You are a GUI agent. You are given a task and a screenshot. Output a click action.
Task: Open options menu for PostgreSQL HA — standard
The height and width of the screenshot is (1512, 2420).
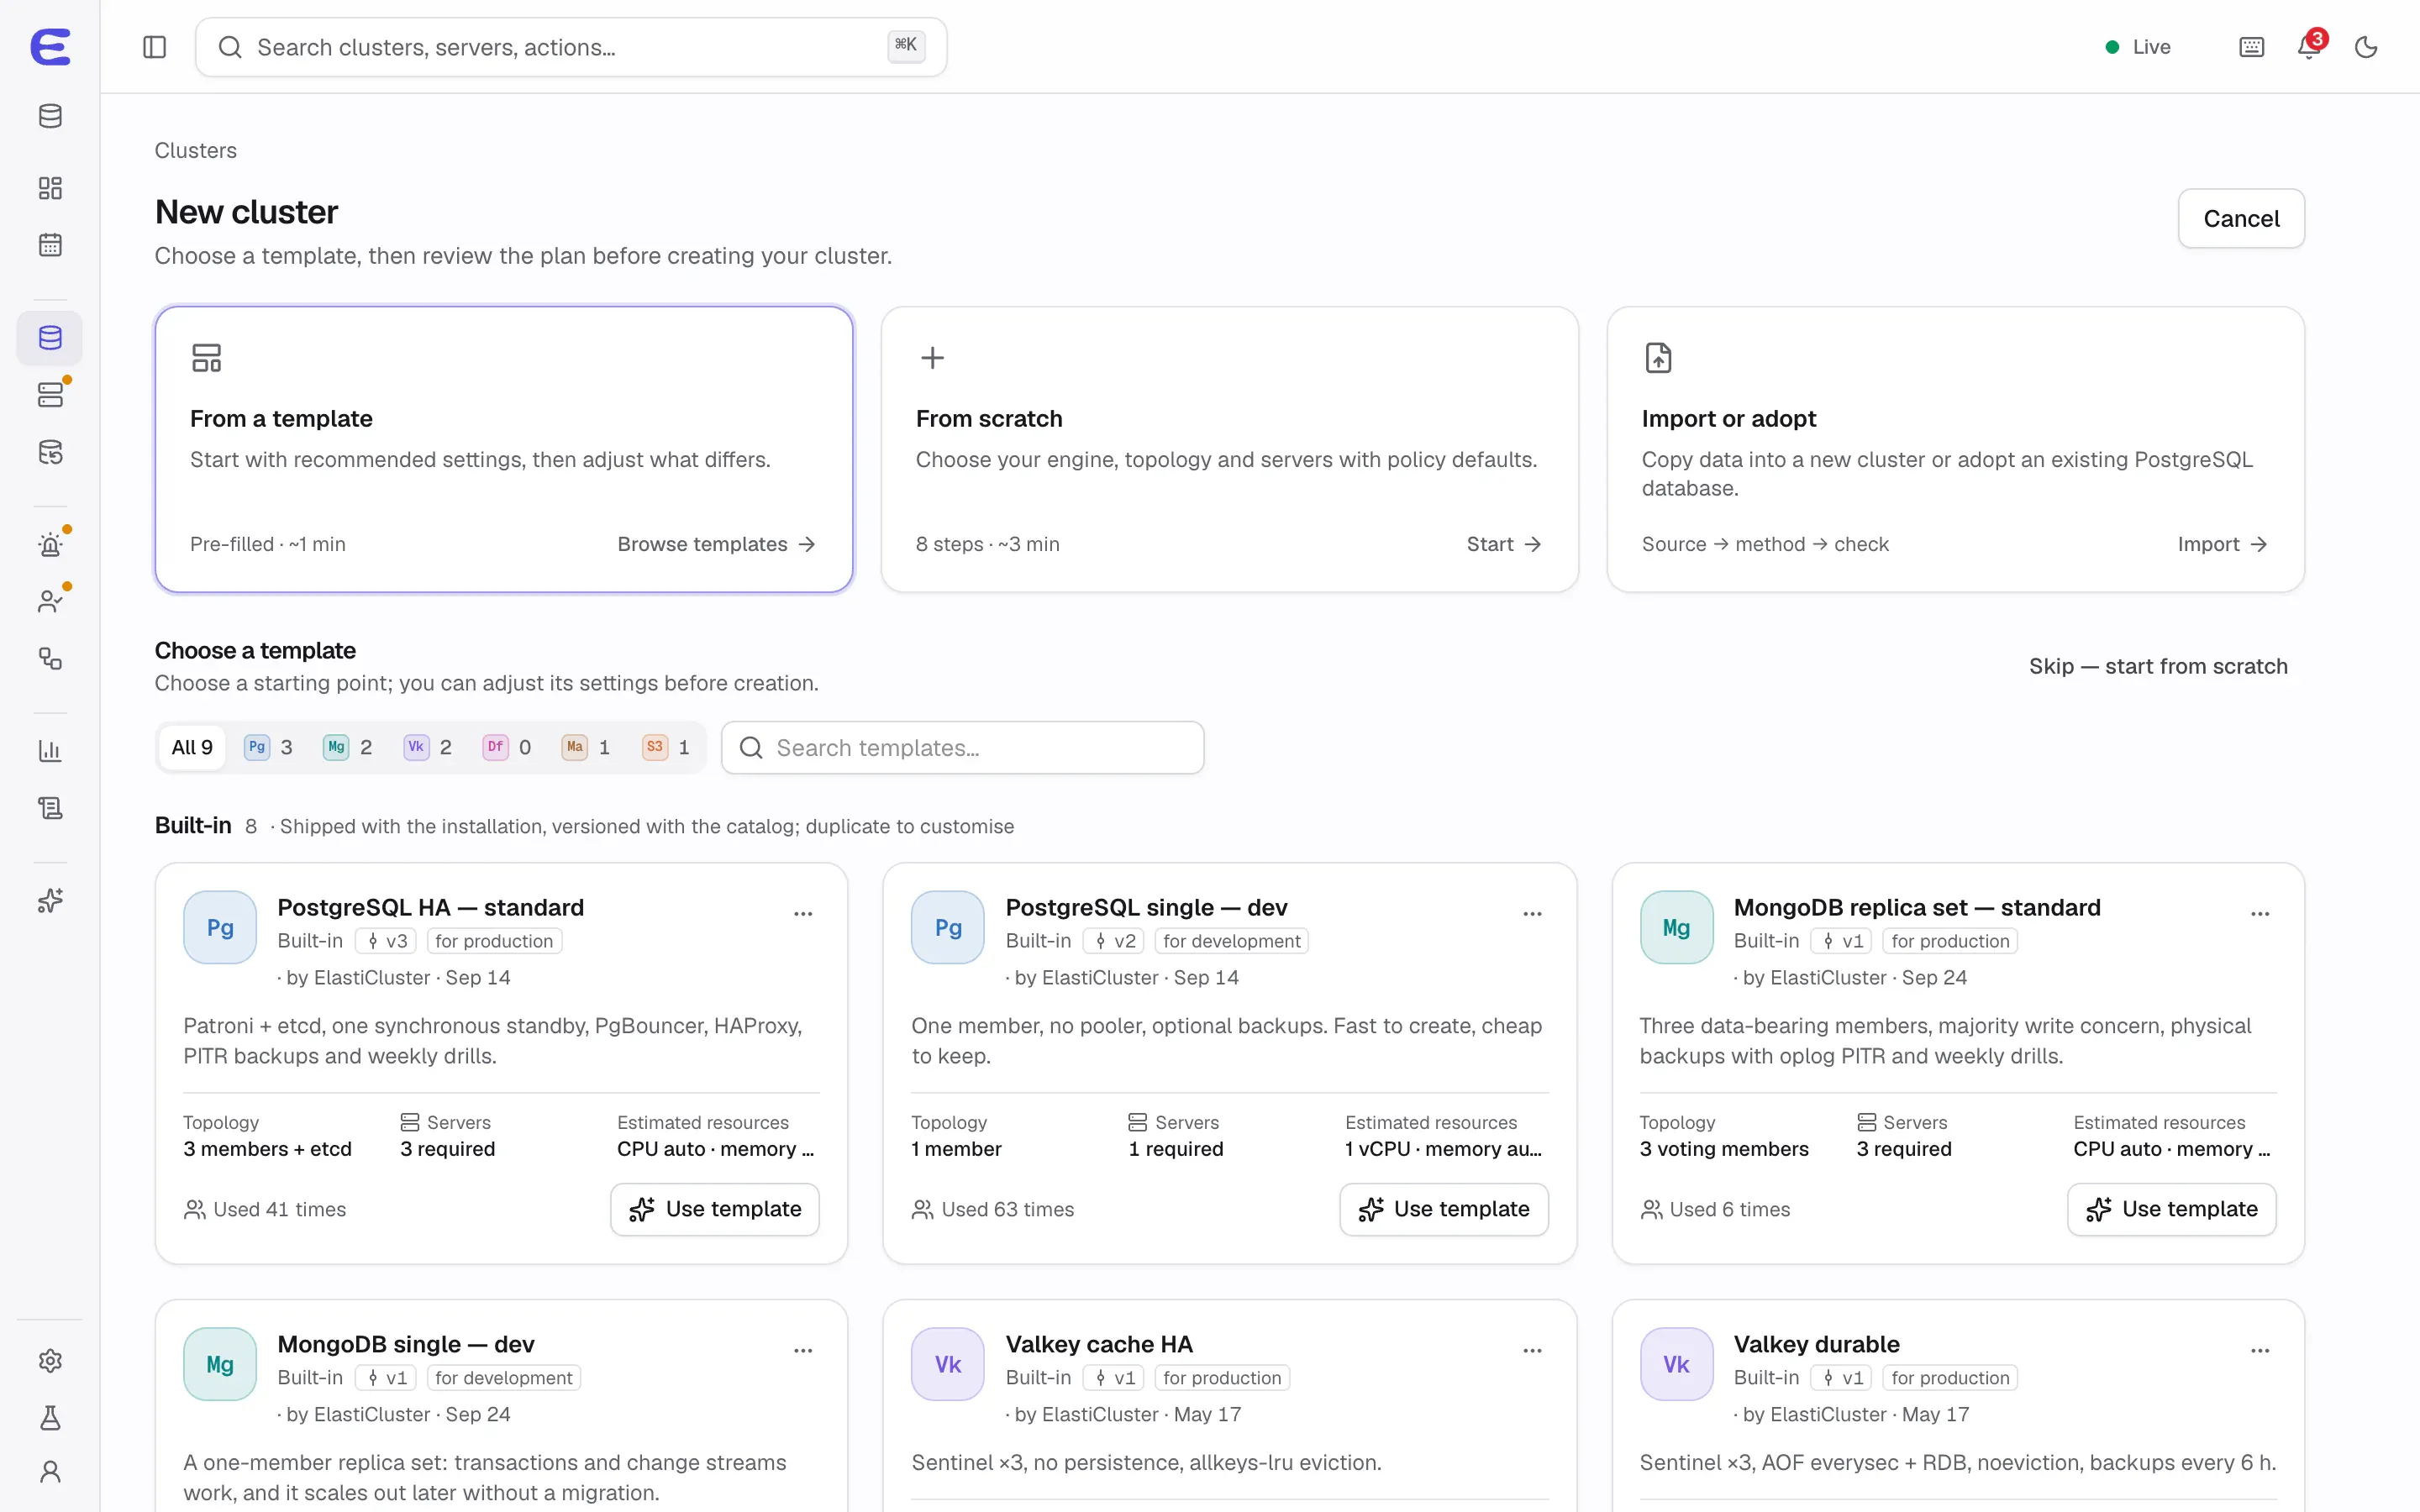(803, 914)
